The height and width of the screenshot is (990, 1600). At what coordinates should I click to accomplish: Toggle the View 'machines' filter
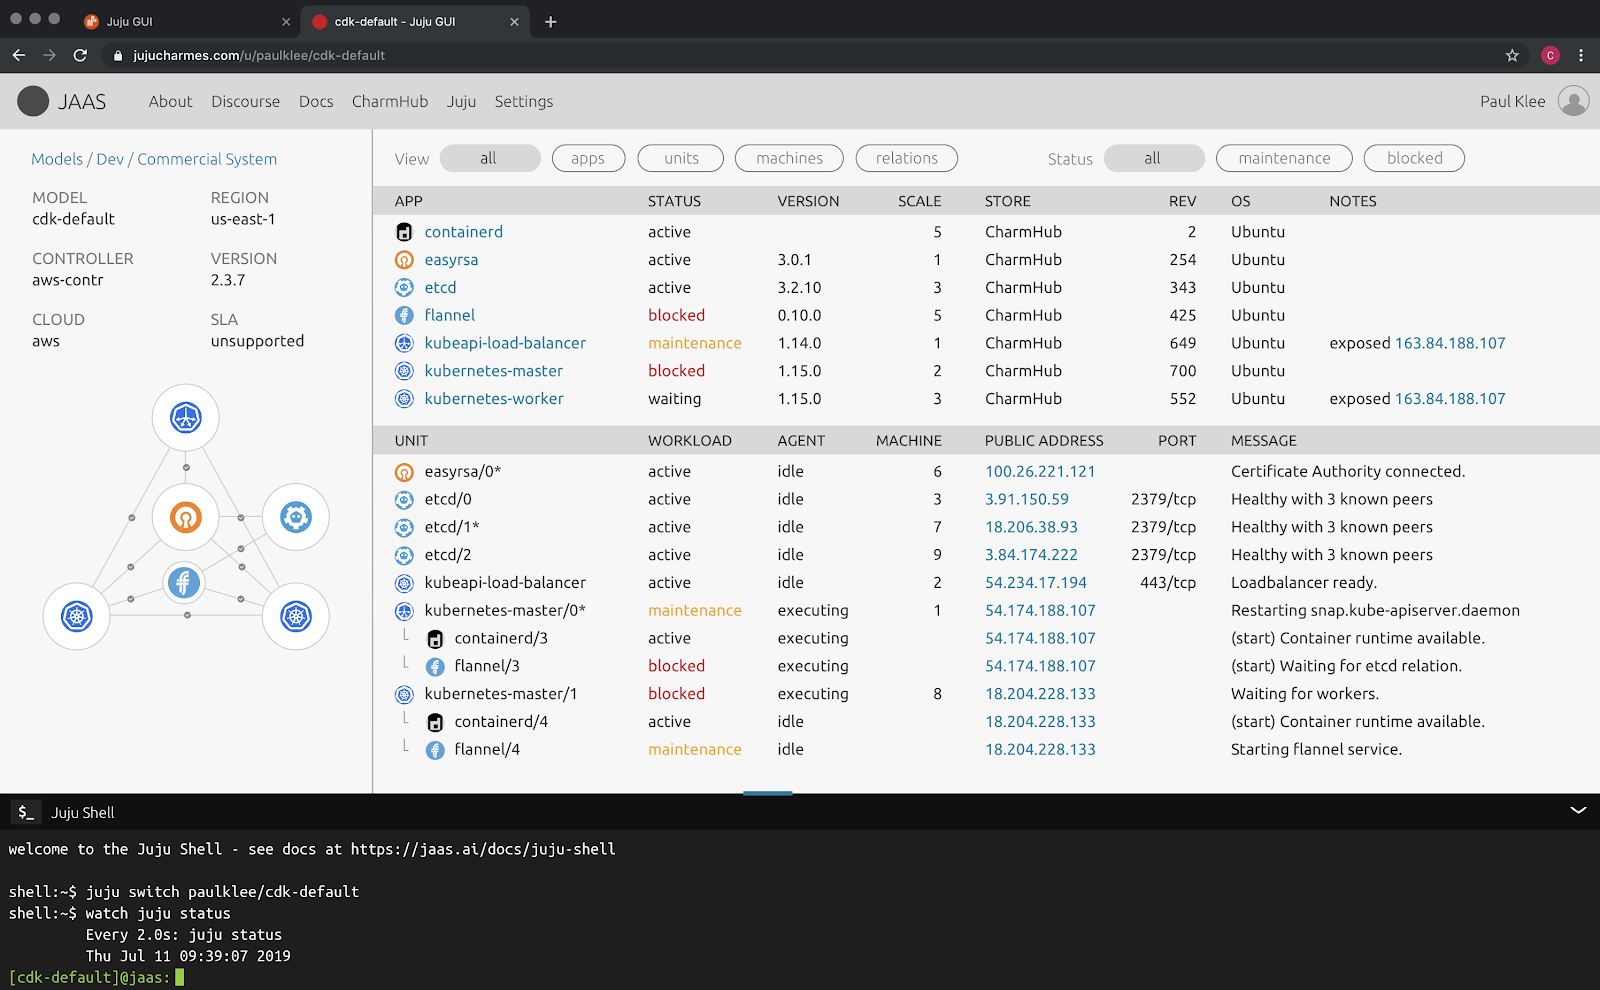click(x=789, y=158)
